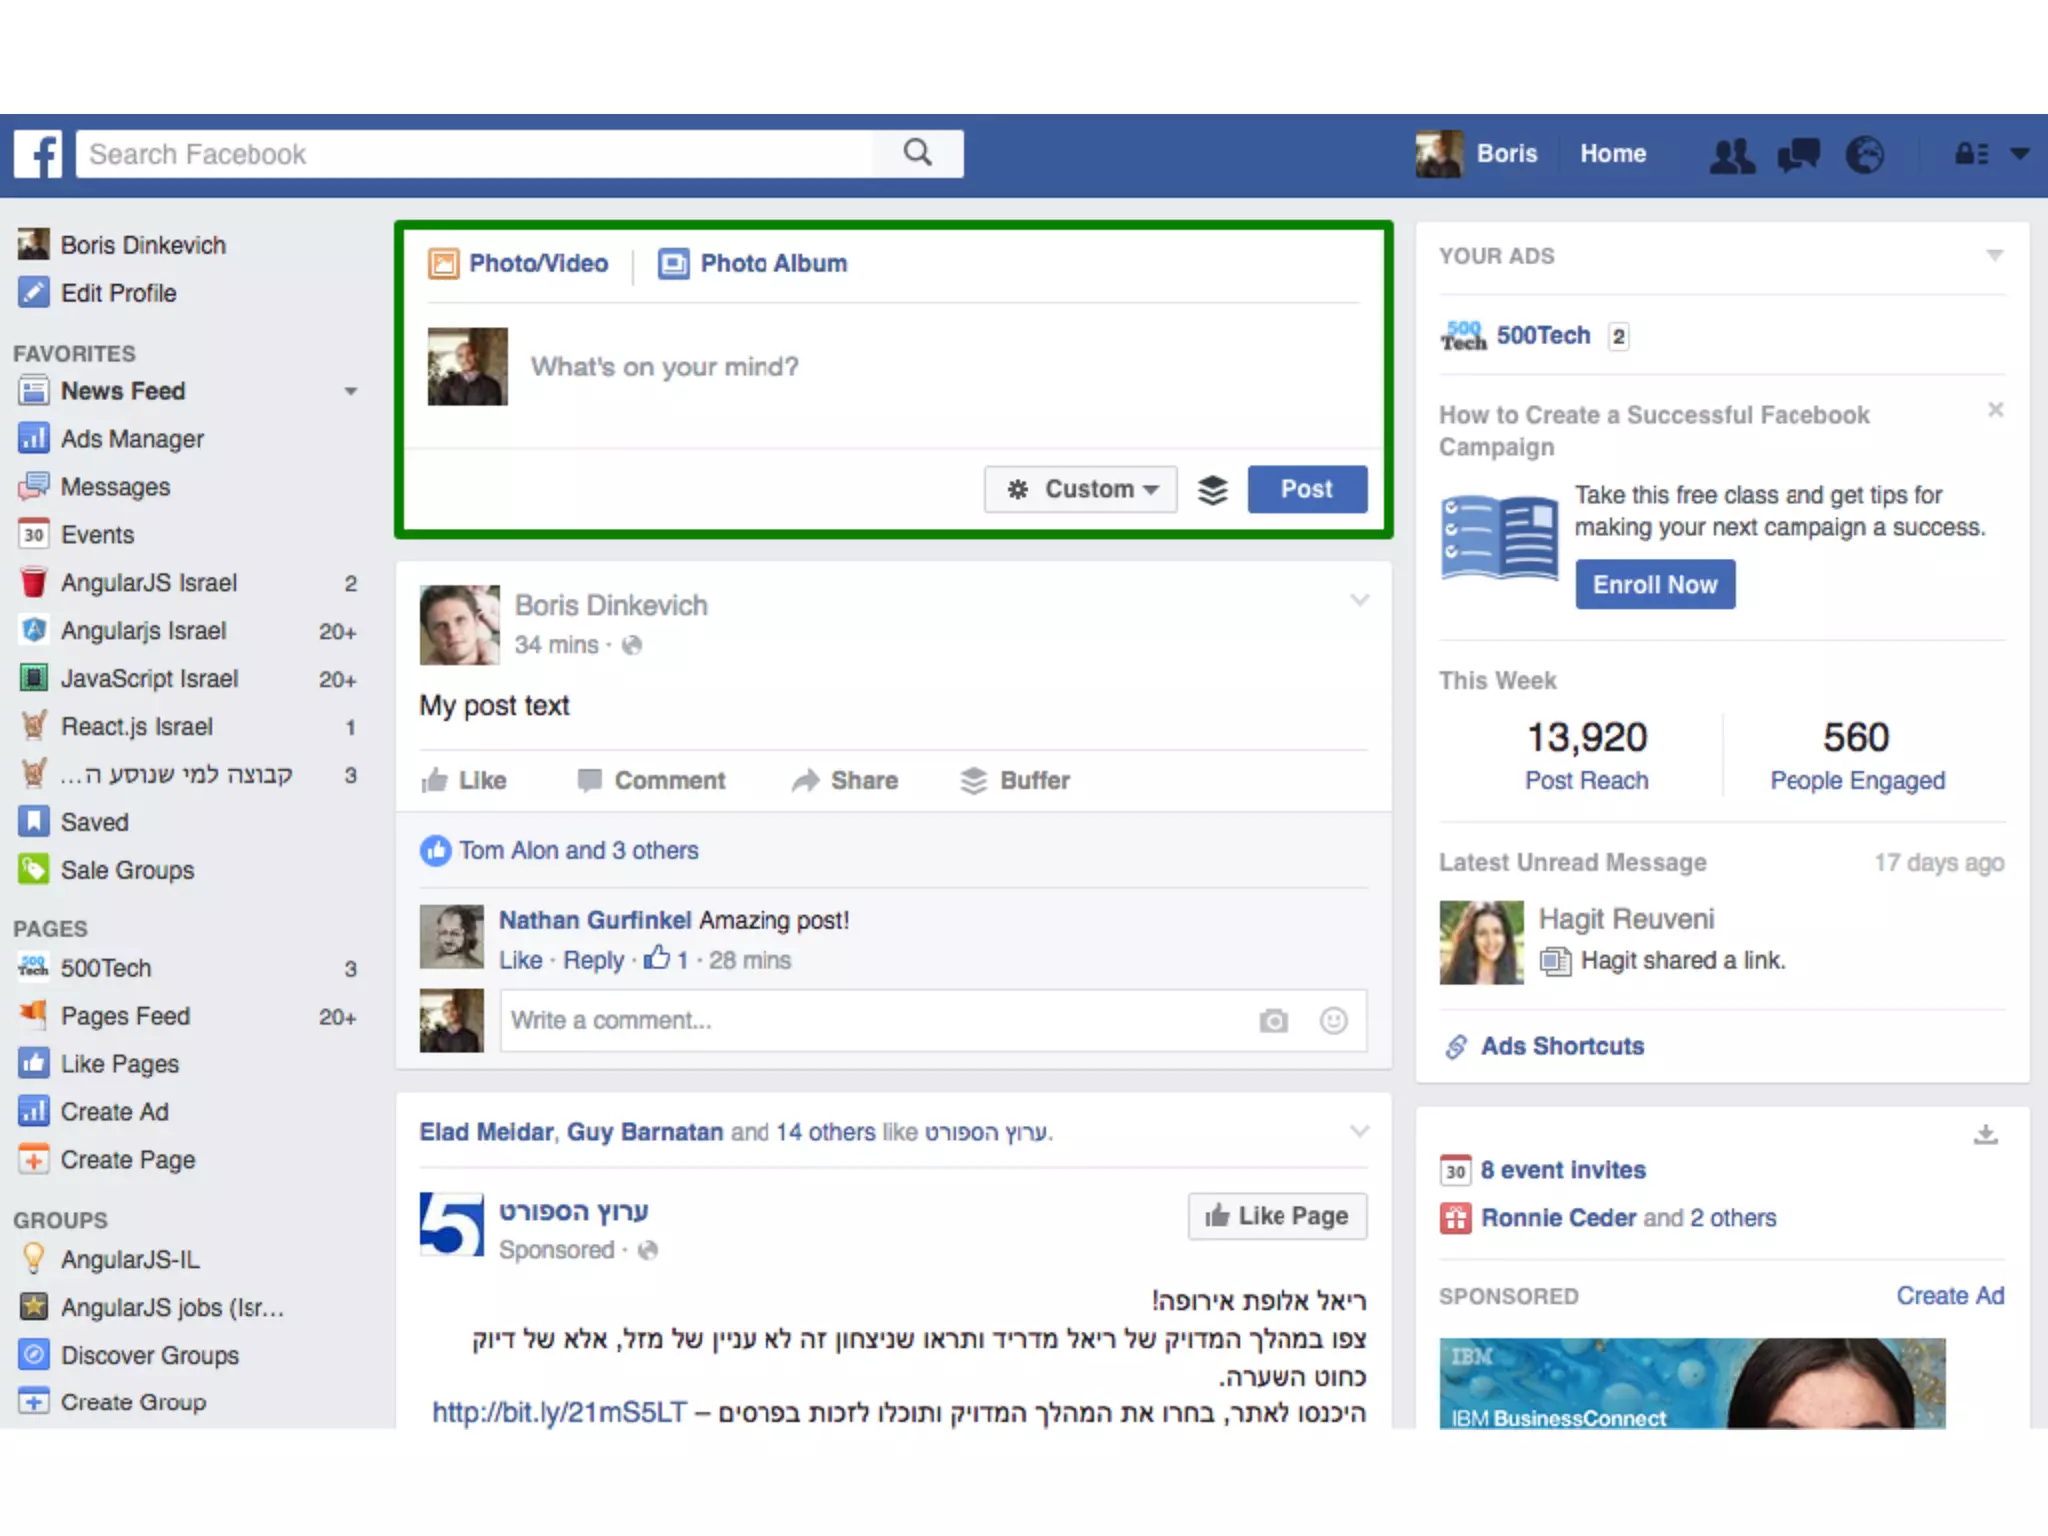The width and height of the screenshot is (2048, 1536).
Task: Open Nathan Gurfinkel's profile link
Action: point(595,920)
